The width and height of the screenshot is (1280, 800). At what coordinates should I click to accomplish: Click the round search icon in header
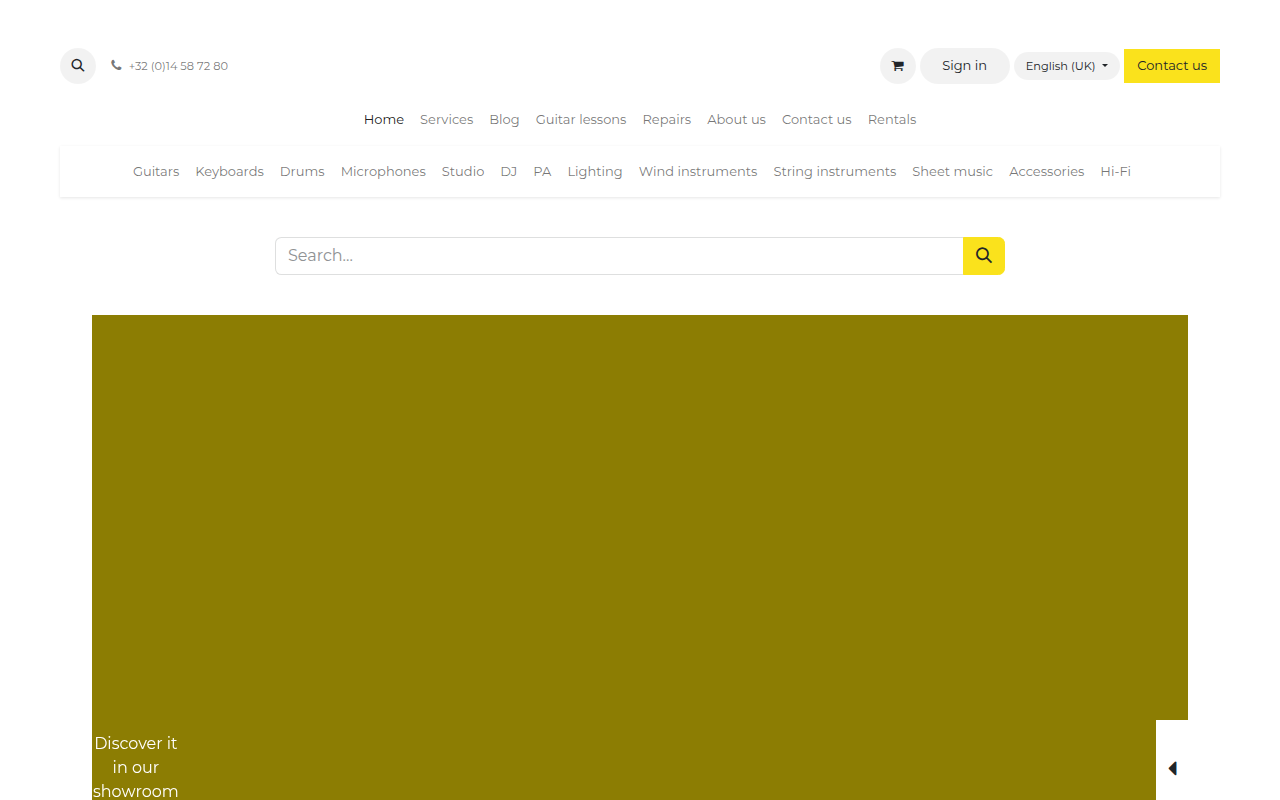click(78, 66)
